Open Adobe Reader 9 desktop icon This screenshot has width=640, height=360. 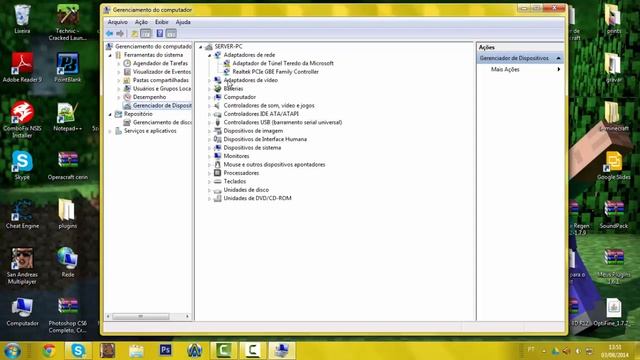(22, 67)
